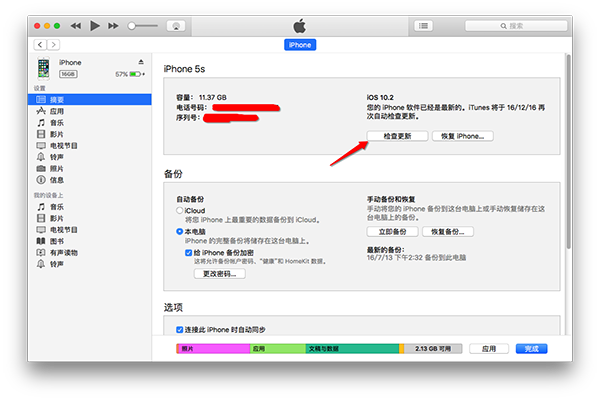Select the 本电脑 backup radio button

coord(179,232)
